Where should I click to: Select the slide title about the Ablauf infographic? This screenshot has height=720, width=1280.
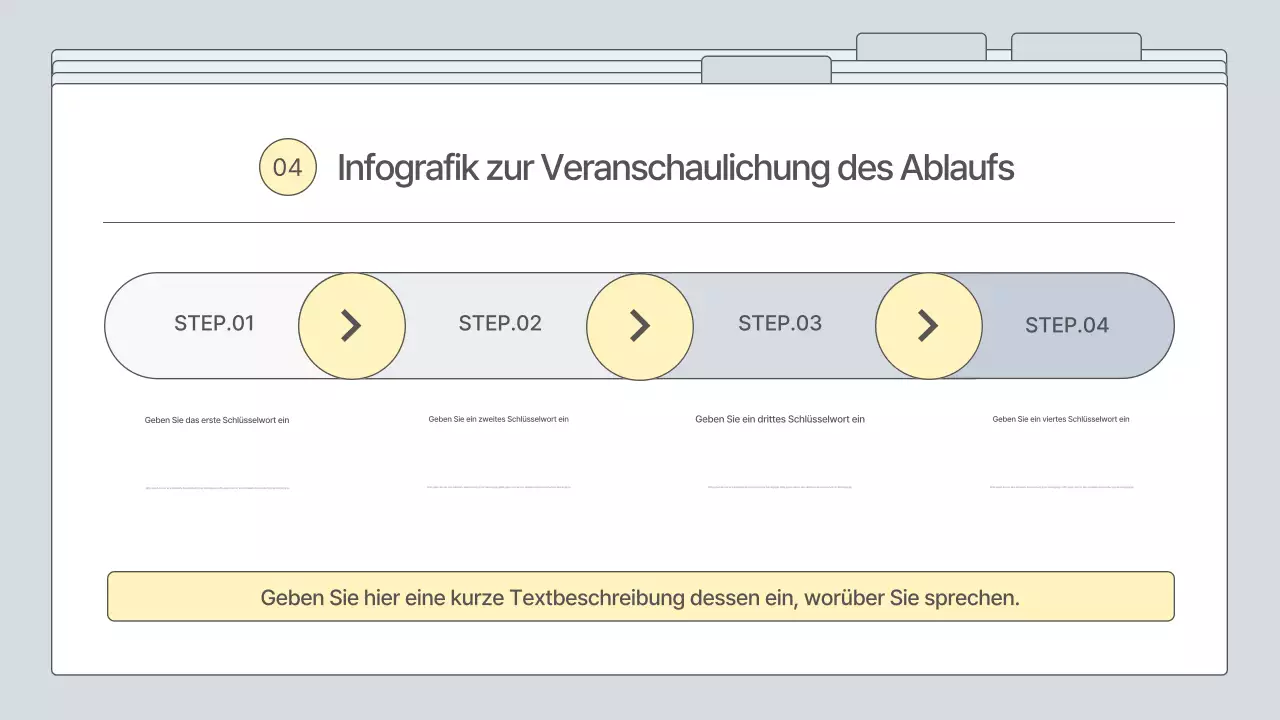675,167
